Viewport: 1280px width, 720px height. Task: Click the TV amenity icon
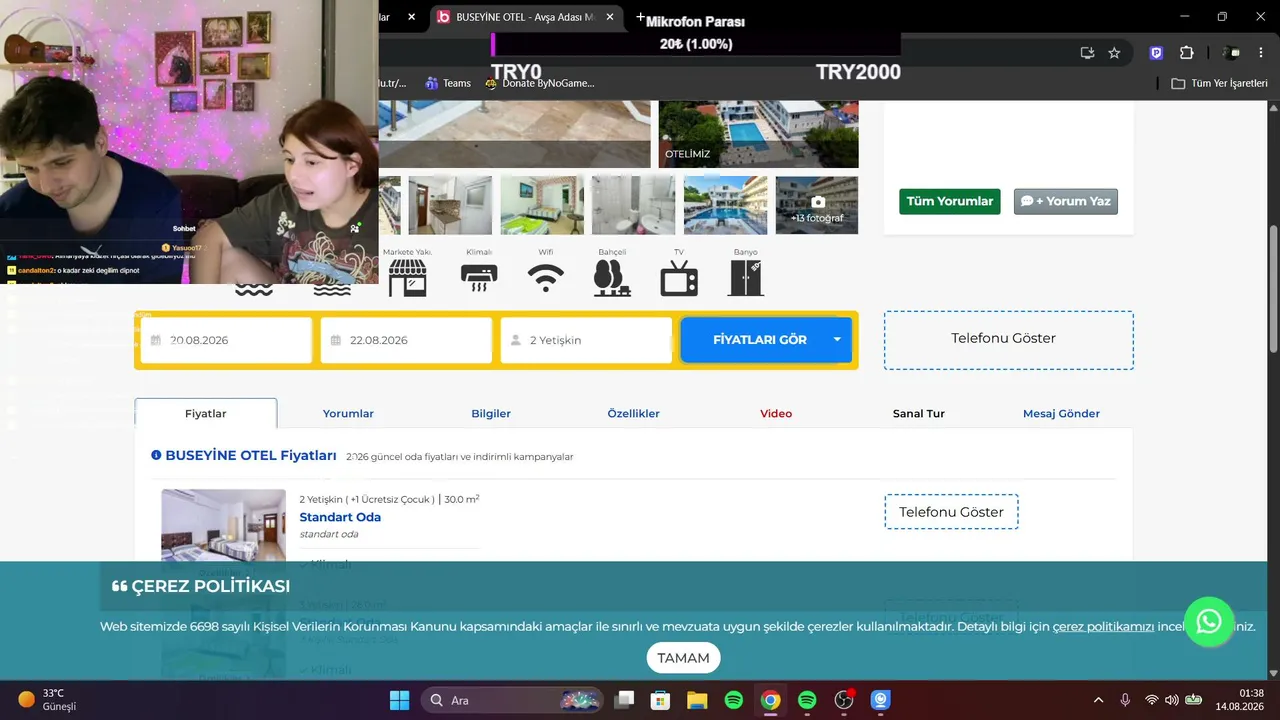(679, 278)
